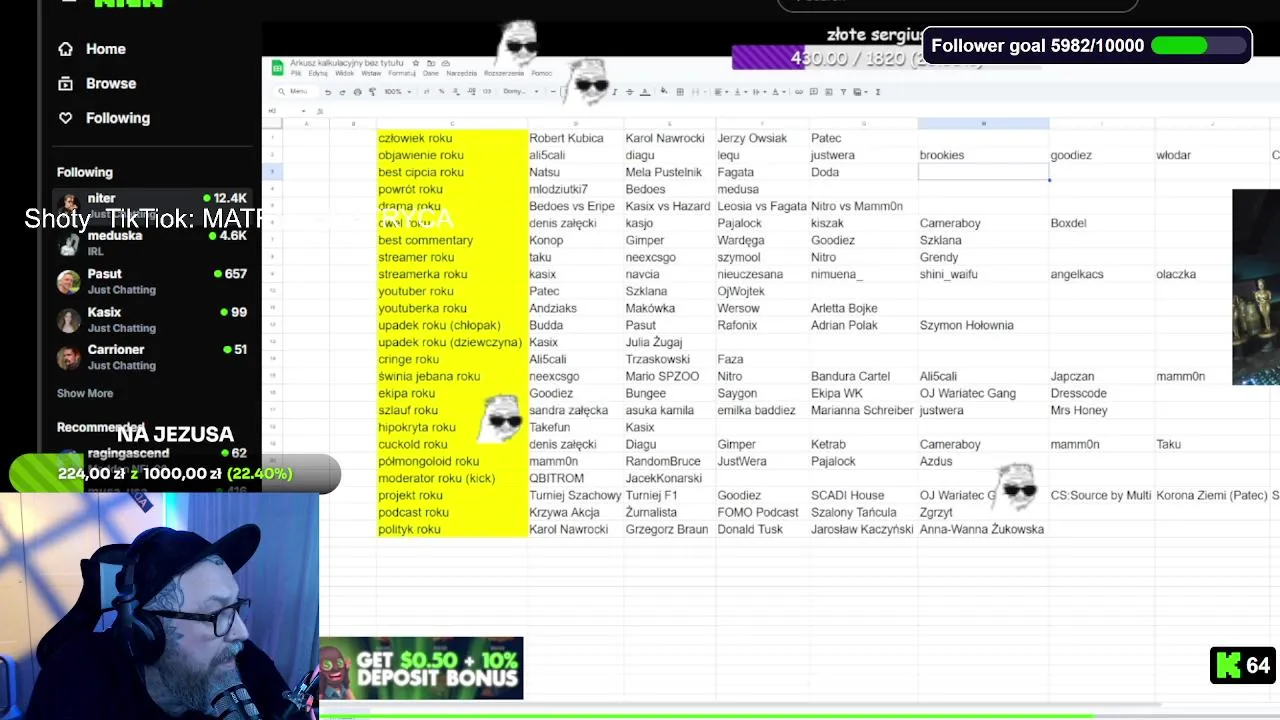Redo the last spreadsheet action
The height and width of the screenshot is (720, 1280).
pos(342,92)
